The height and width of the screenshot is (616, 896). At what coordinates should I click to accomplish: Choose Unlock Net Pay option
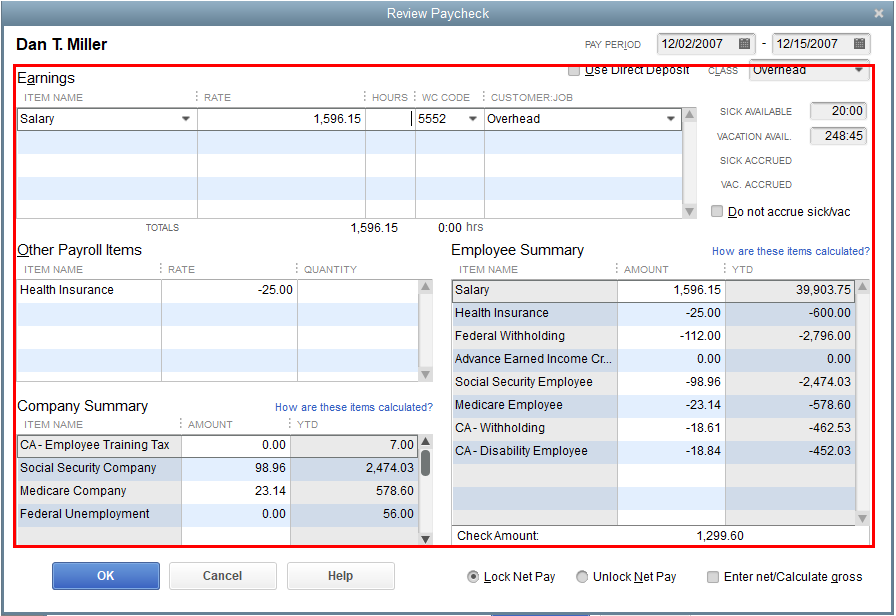(582, 577)
